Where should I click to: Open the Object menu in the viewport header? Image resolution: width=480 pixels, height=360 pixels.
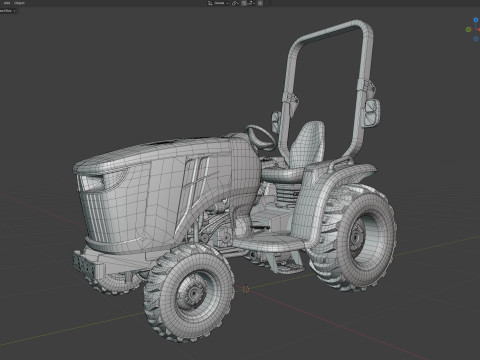point(19,3)
